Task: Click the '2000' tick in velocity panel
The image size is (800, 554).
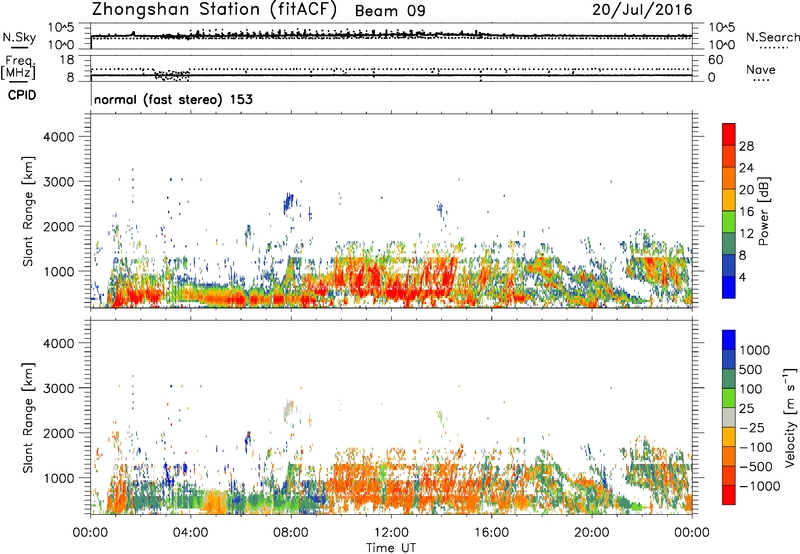Action: coord(59,433)
